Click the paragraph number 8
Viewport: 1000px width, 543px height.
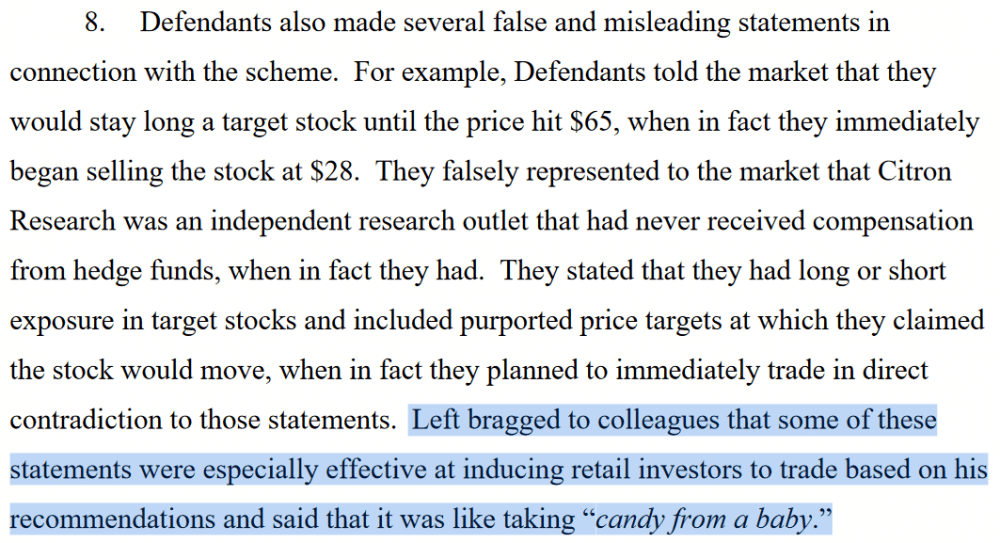point(94,22)
